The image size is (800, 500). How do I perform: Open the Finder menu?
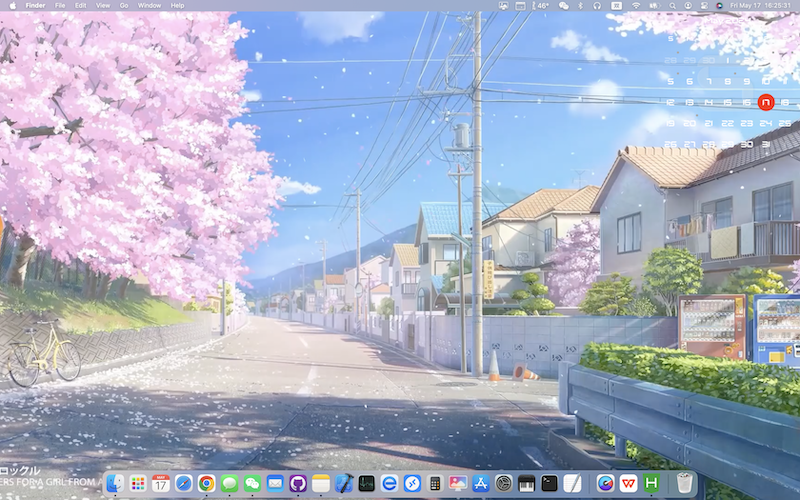(x=36, y=6)
